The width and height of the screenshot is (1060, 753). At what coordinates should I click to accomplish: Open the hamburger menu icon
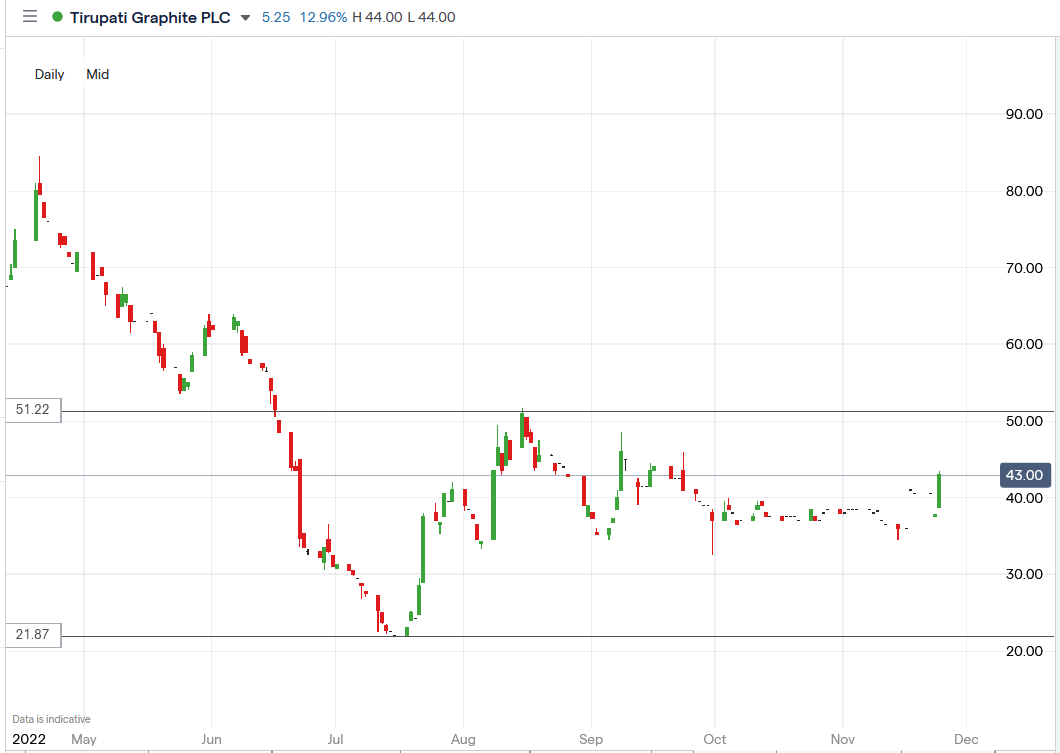[x=30, y=16]
